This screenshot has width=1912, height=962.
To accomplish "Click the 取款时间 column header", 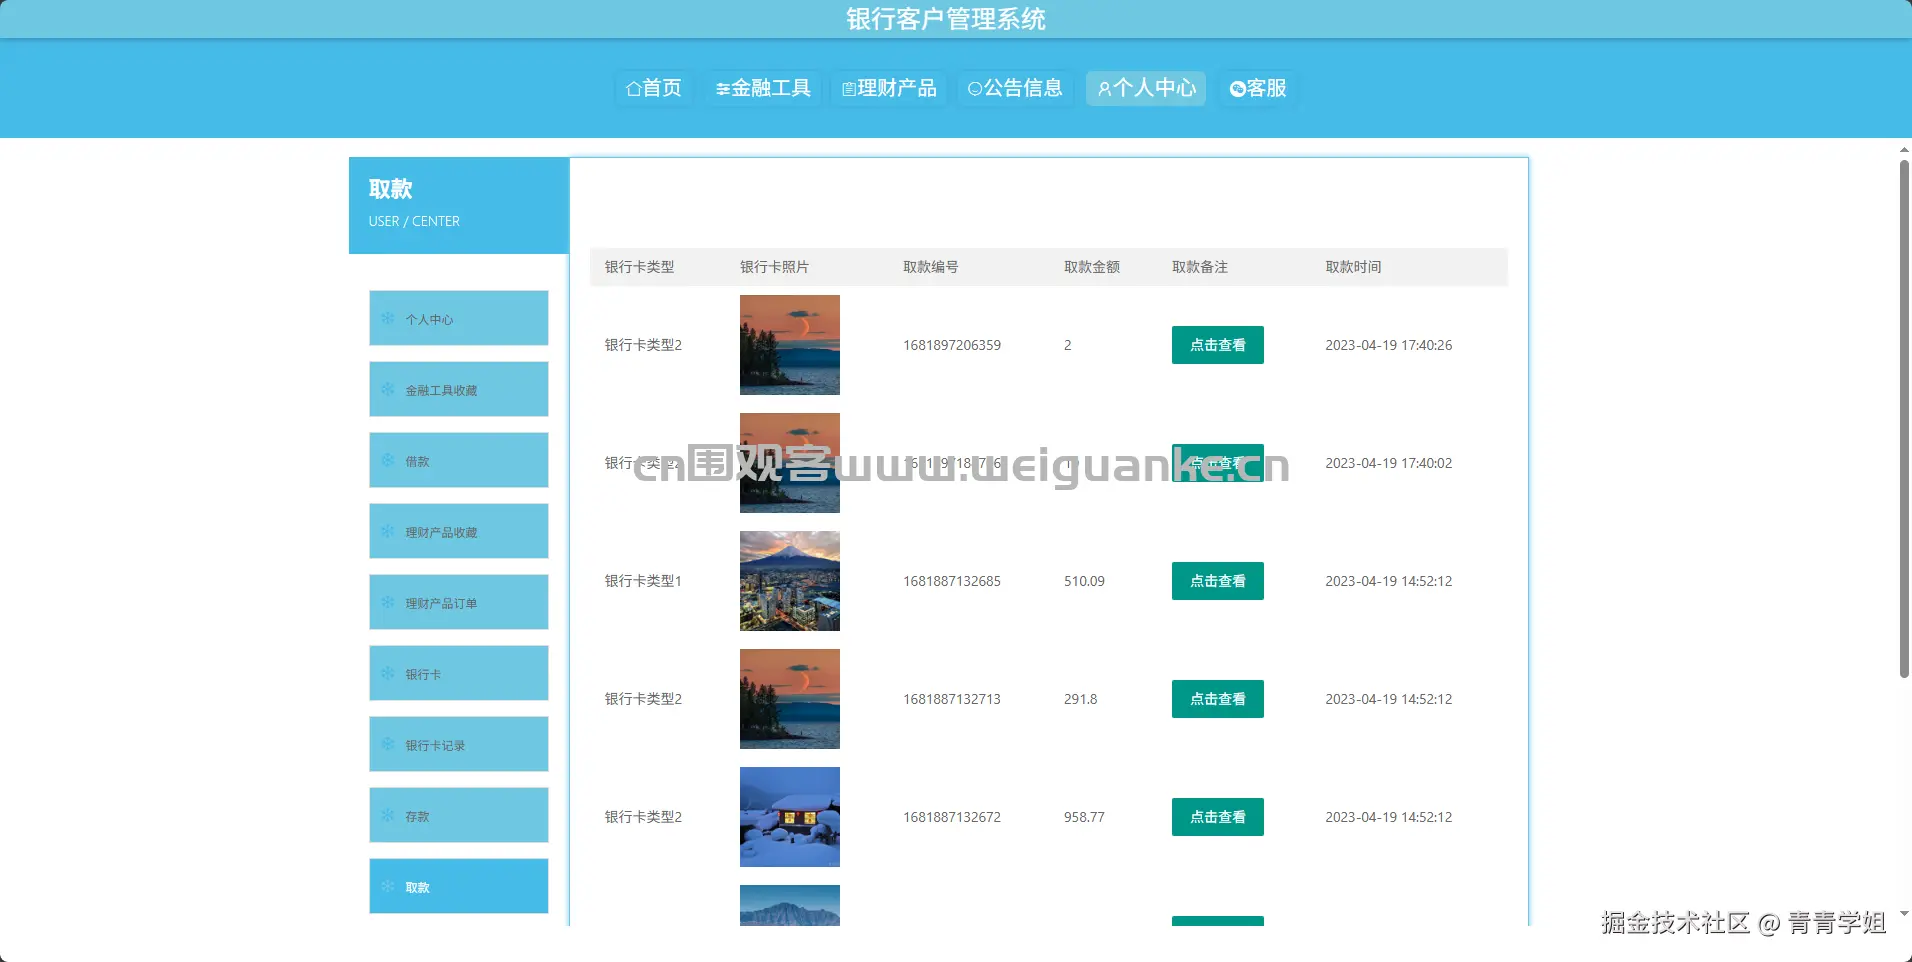I will click(1353, 267).
